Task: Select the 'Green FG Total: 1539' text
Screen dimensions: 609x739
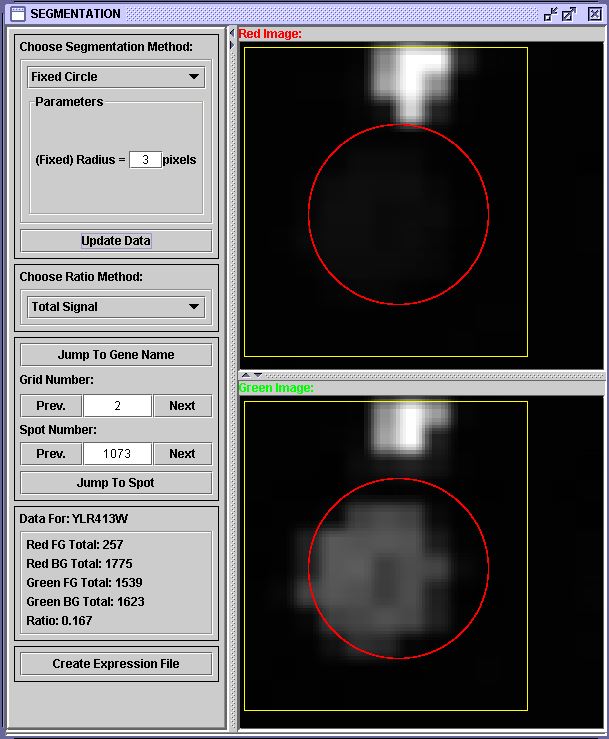Action: [84, 583]
